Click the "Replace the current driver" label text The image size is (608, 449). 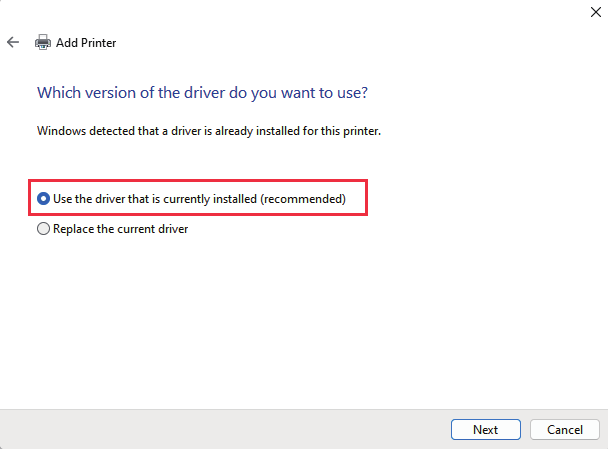pyautogui.click(x=120, y=229)
